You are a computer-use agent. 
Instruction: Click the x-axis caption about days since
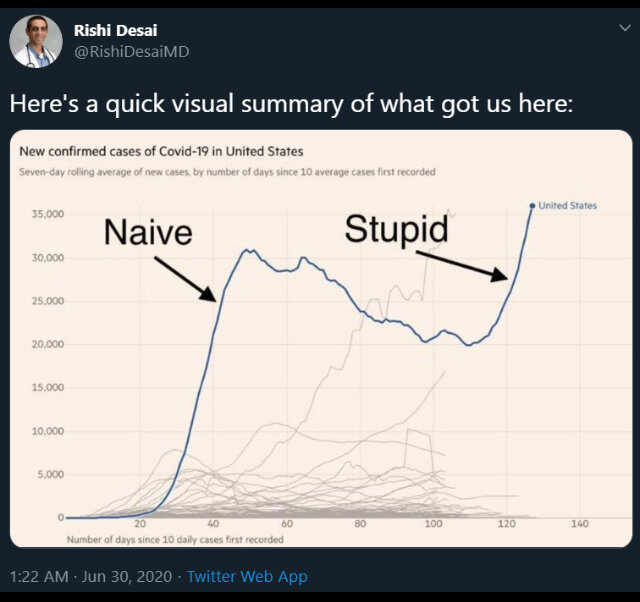pyautogui.click(x=175, y=540)
